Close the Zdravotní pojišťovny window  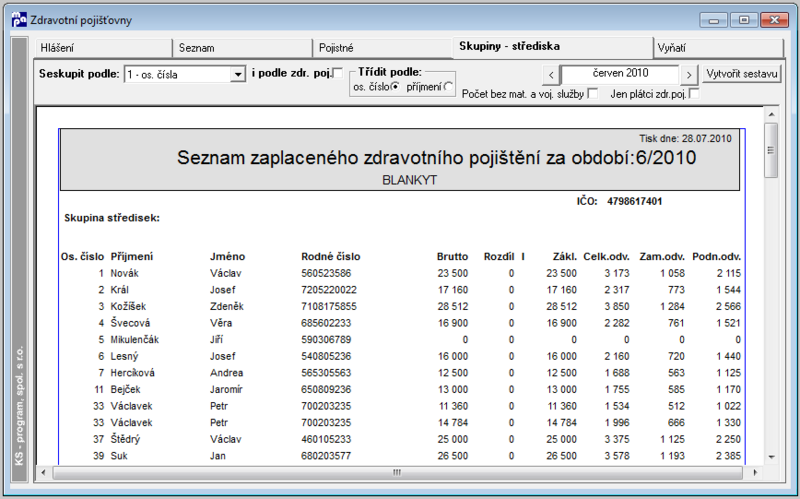(x=774, y=20)
